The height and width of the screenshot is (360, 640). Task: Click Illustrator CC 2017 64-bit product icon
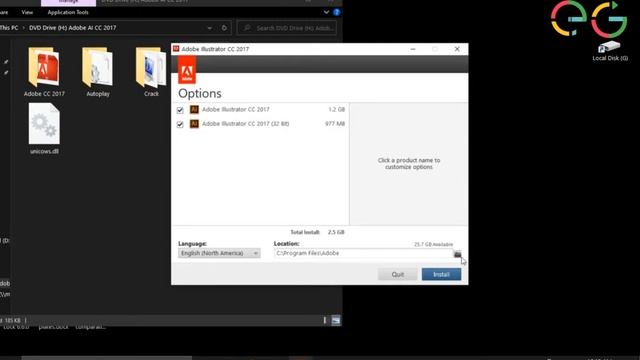click(x=194, y=109)
